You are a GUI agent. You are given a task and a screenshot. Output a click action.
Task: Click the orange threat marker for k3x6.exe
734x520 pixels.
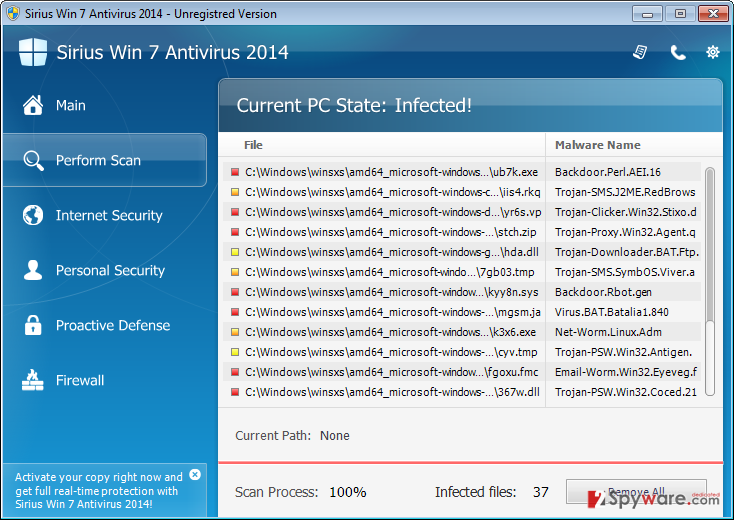(235, 332)
